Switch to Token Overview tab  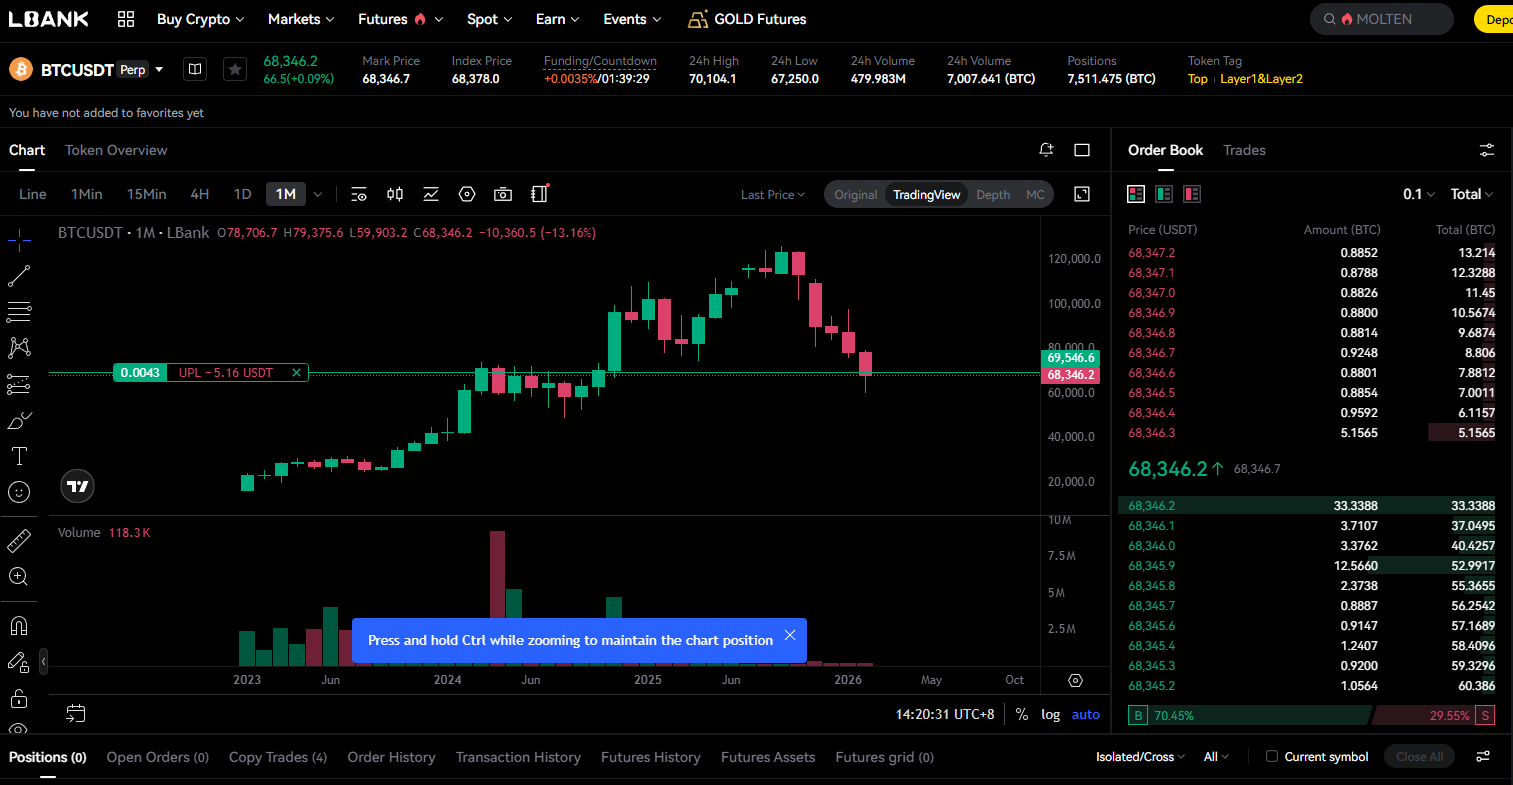coord(116,150)
